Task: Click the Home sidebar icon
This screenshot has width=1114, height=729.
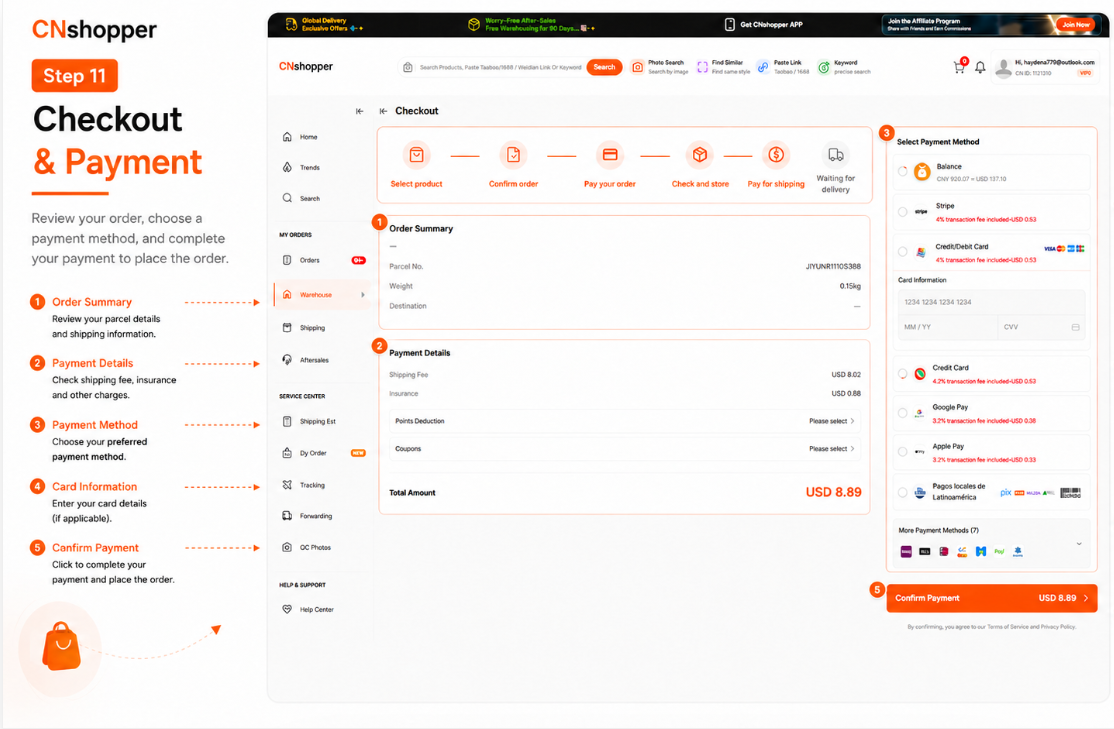Action: pyautogui.click(x=287, y=136)
